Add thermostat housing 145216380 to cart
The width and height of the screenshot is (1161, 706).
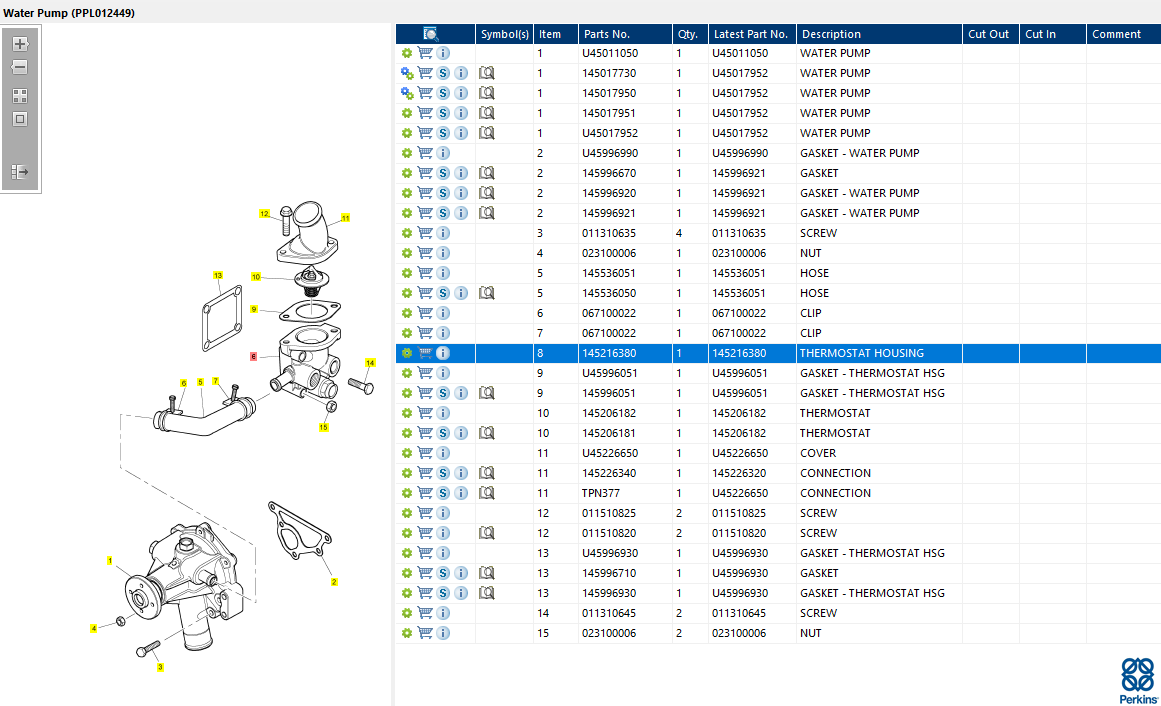pyautogui.click(x=425, y=353)
